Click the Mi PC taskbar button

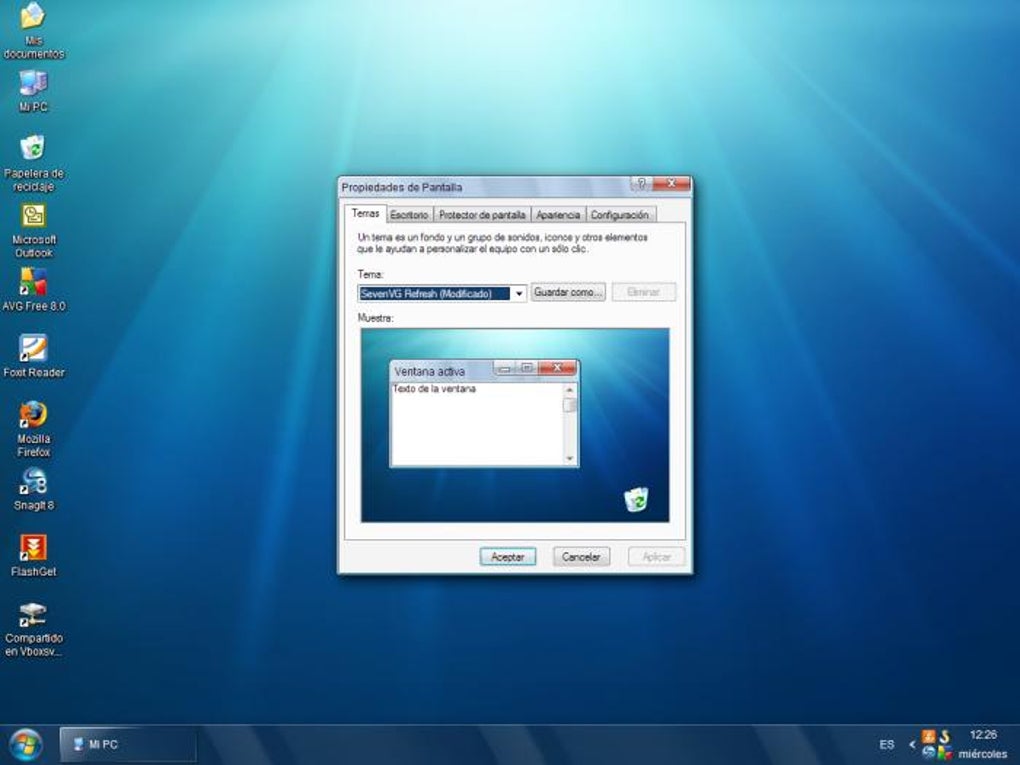click(x=128, y=744)
